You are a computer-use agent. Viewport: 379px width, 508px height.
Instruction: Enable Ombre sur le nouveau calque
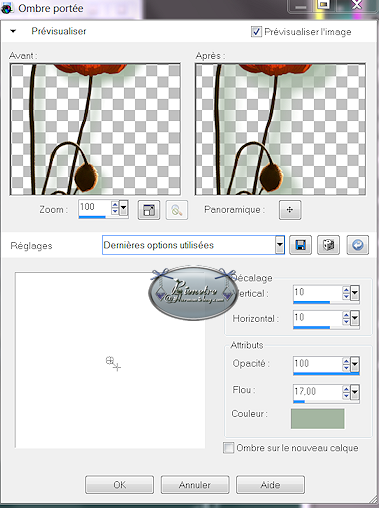pos(228,448)
